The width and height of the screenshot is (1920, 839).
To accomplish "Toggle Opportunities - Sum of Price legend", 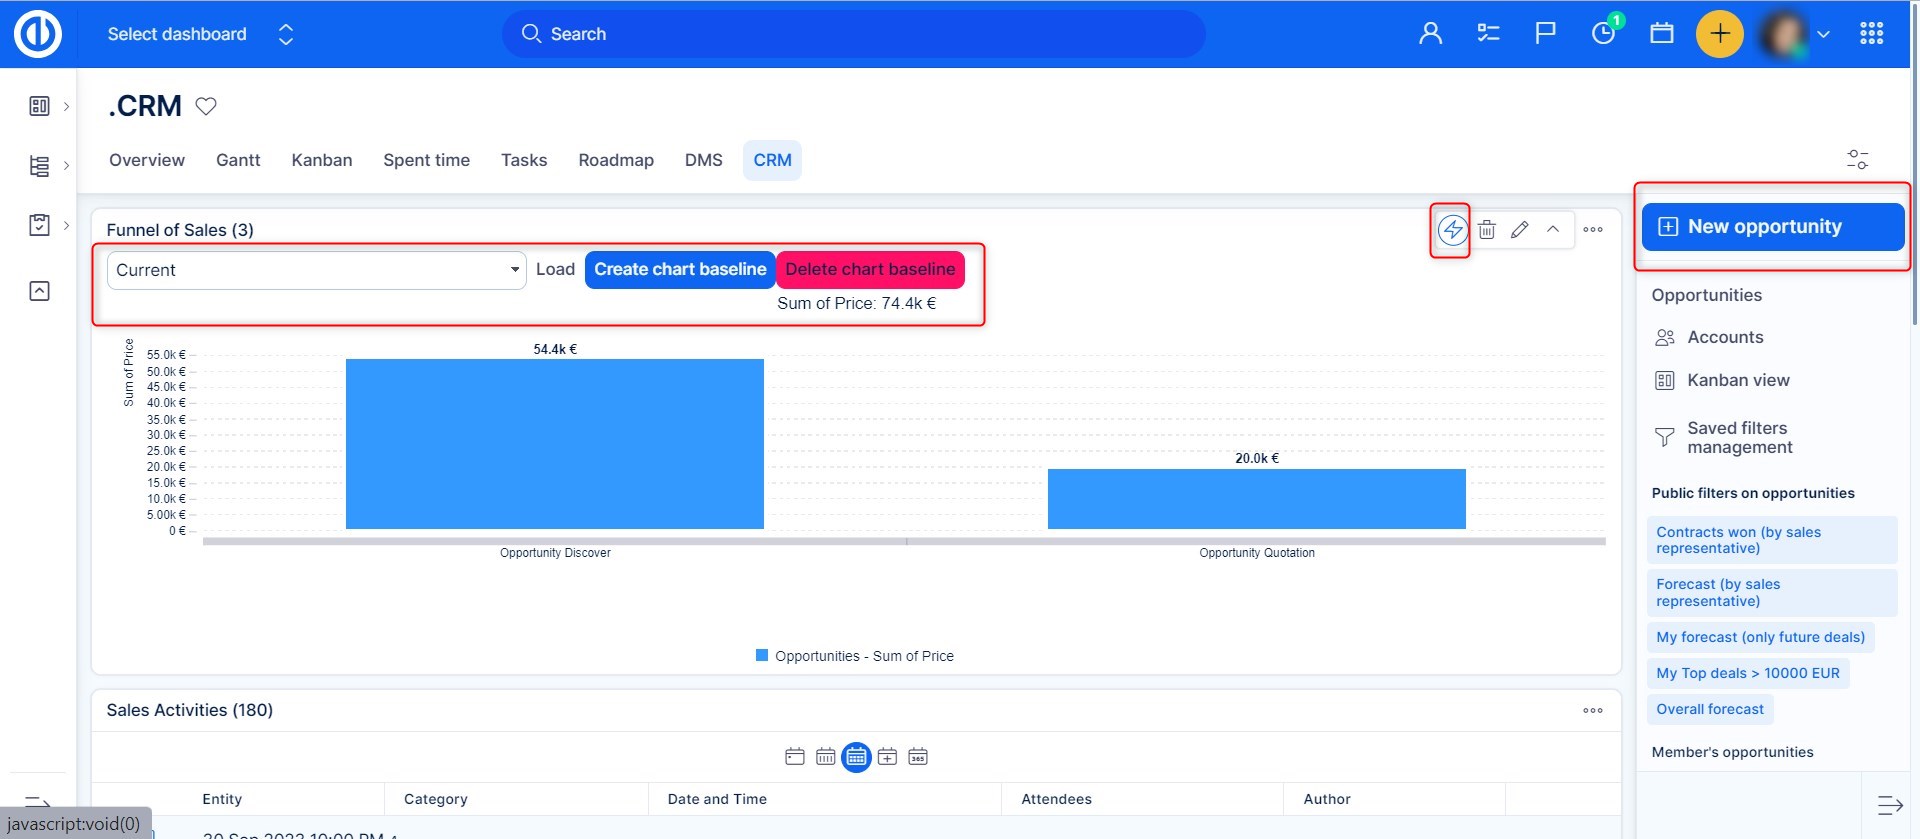I will pos(855,656).
